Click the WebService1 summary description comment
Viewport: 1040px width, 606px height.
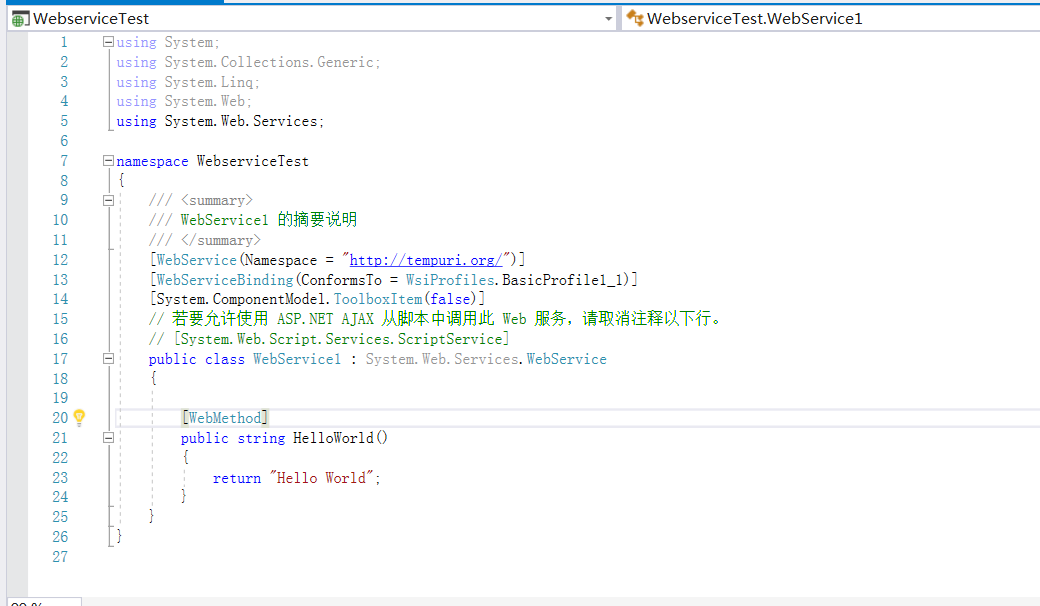pos(253,219)
